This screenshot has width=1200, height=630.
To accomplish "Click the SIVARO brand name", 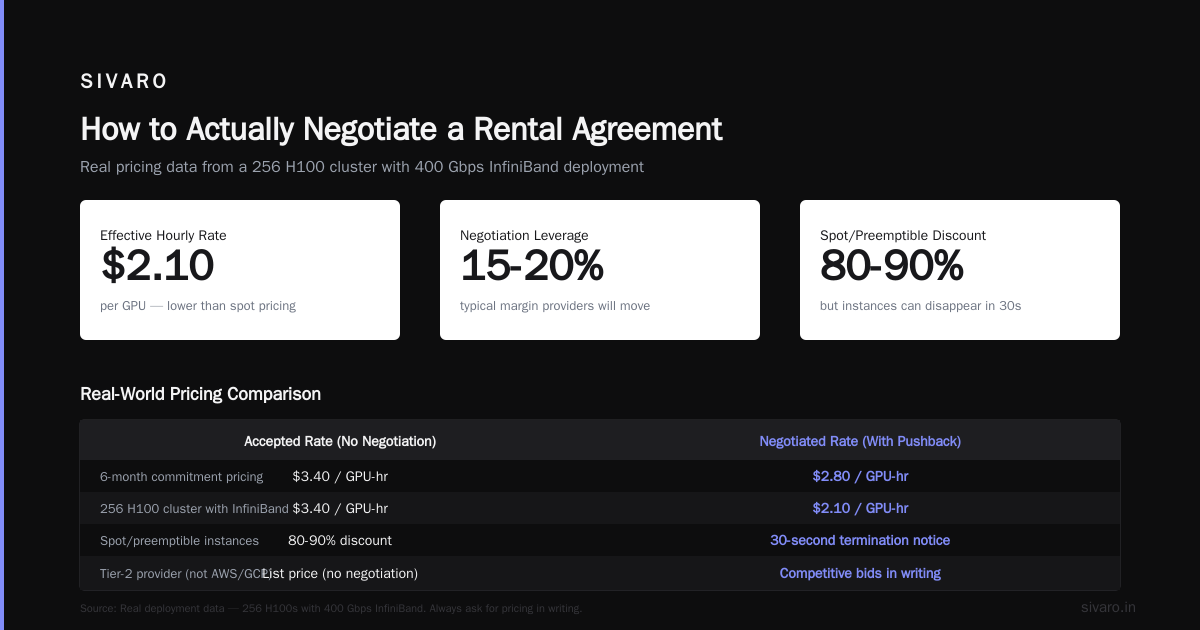I will click(124, 82).
